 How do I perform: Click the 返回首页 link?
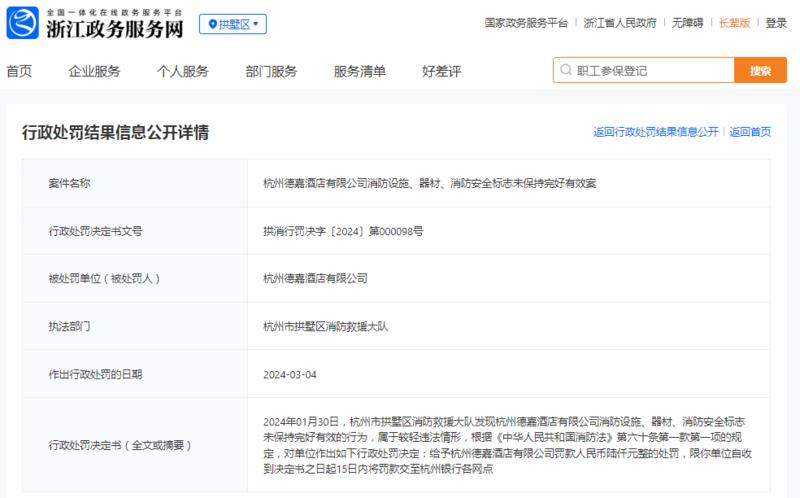click(x=750, y=132)
